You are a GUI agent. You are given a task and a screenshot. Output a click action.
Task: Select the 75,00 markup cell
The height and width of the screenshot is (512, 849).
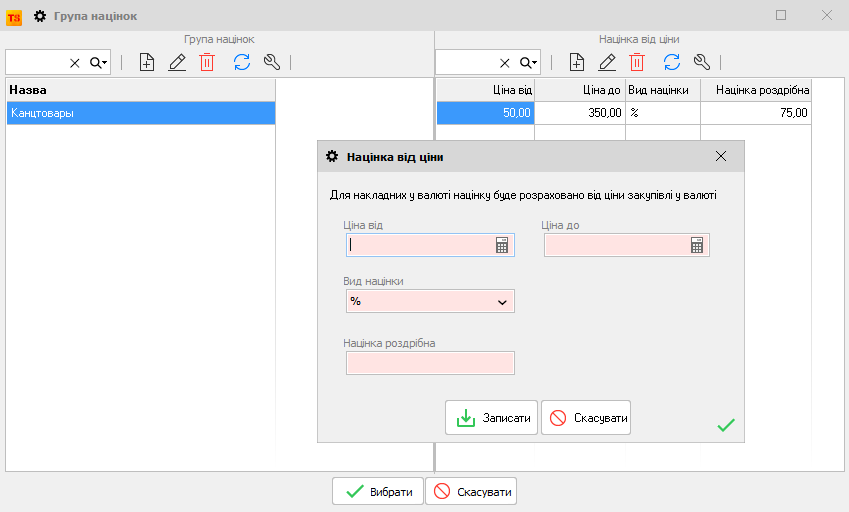pos(756,113)
